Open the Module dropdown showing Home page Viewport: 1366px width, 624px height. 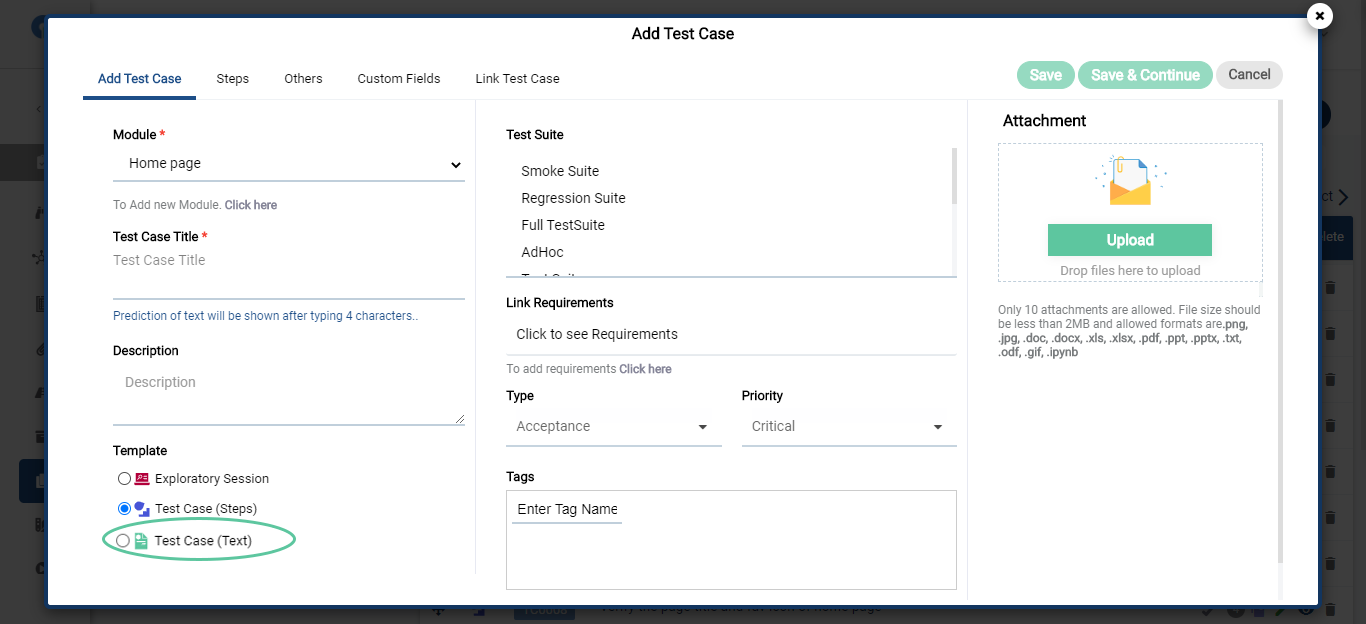click(x=289, y=164)
